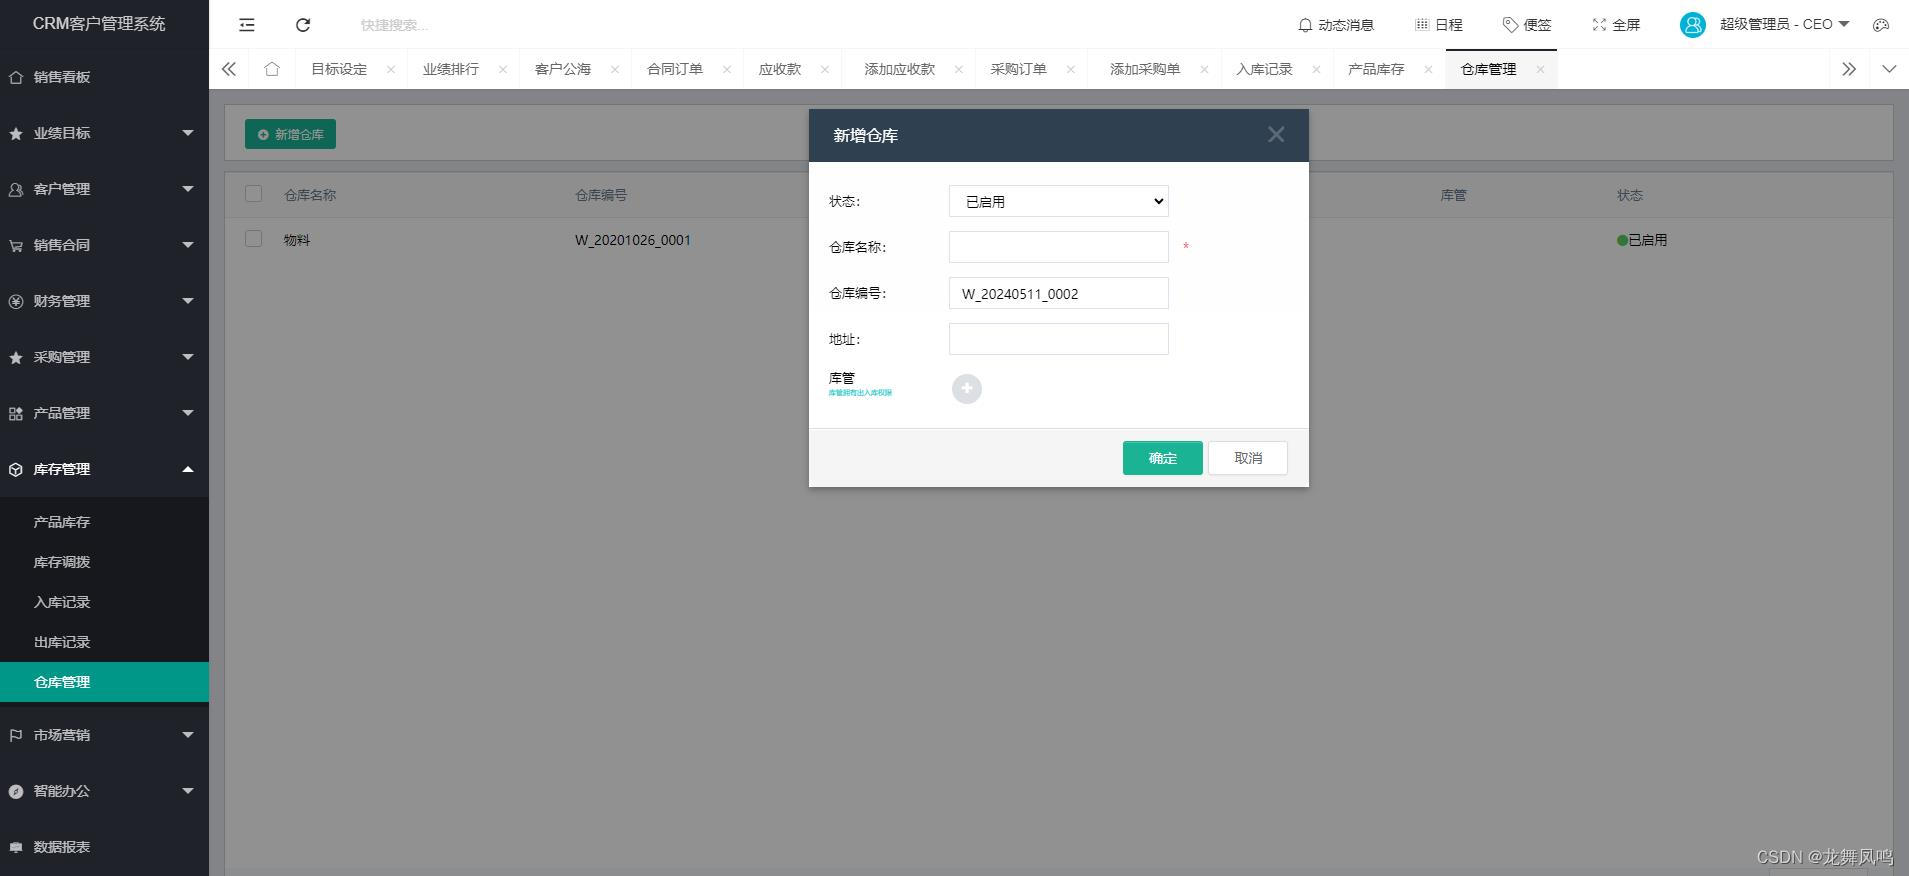Image resolution: width=1909 pixels, height=876 pixels.
Task: Close the 目标设定 tab
Action: click(391, 69)
